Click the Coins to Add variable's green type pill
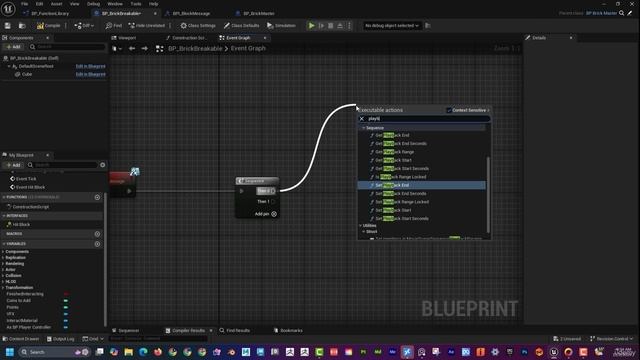Image resolution: width=640 pixels, height=360 pixels. (x=66, y=300)
